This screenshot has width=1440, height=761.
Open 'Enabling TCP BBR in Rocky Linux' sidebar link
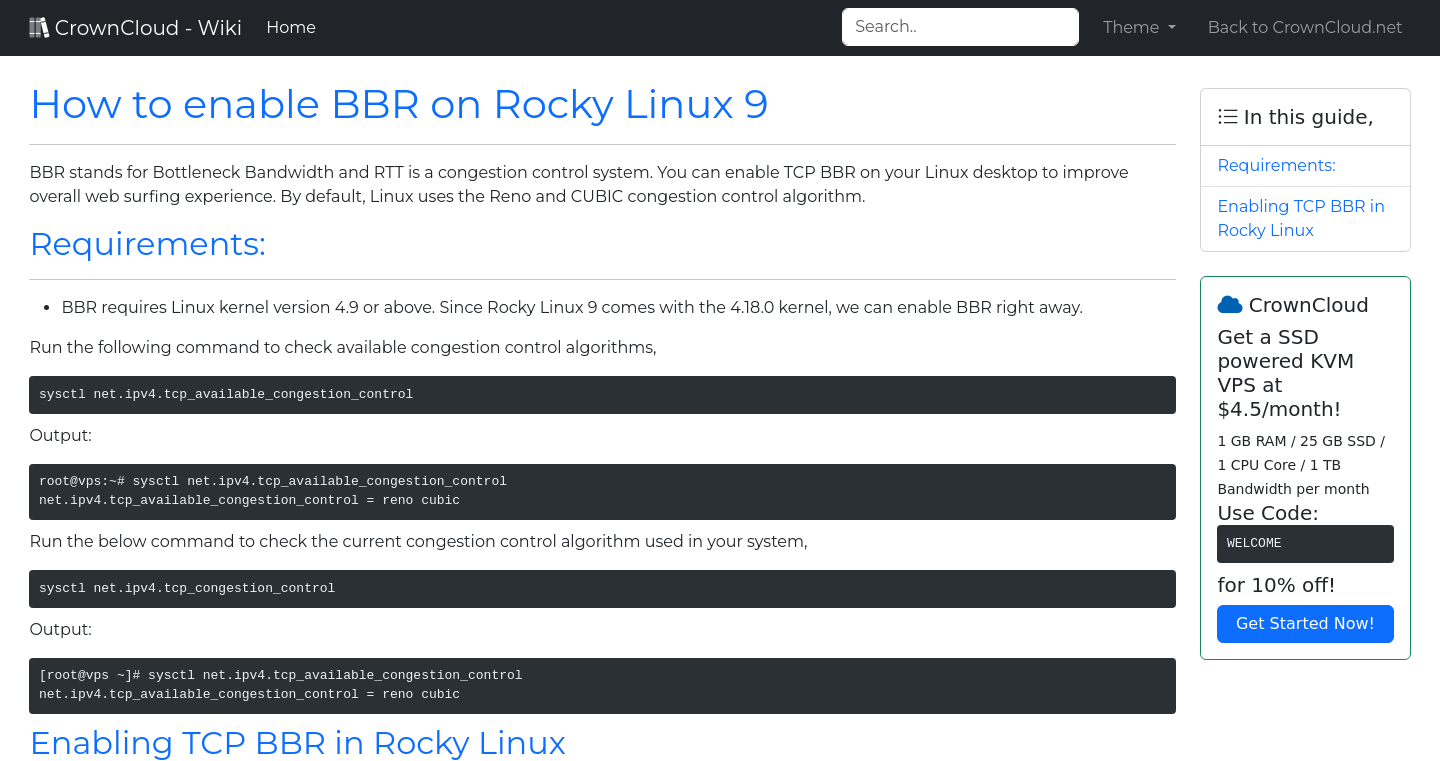point(1301,218)
